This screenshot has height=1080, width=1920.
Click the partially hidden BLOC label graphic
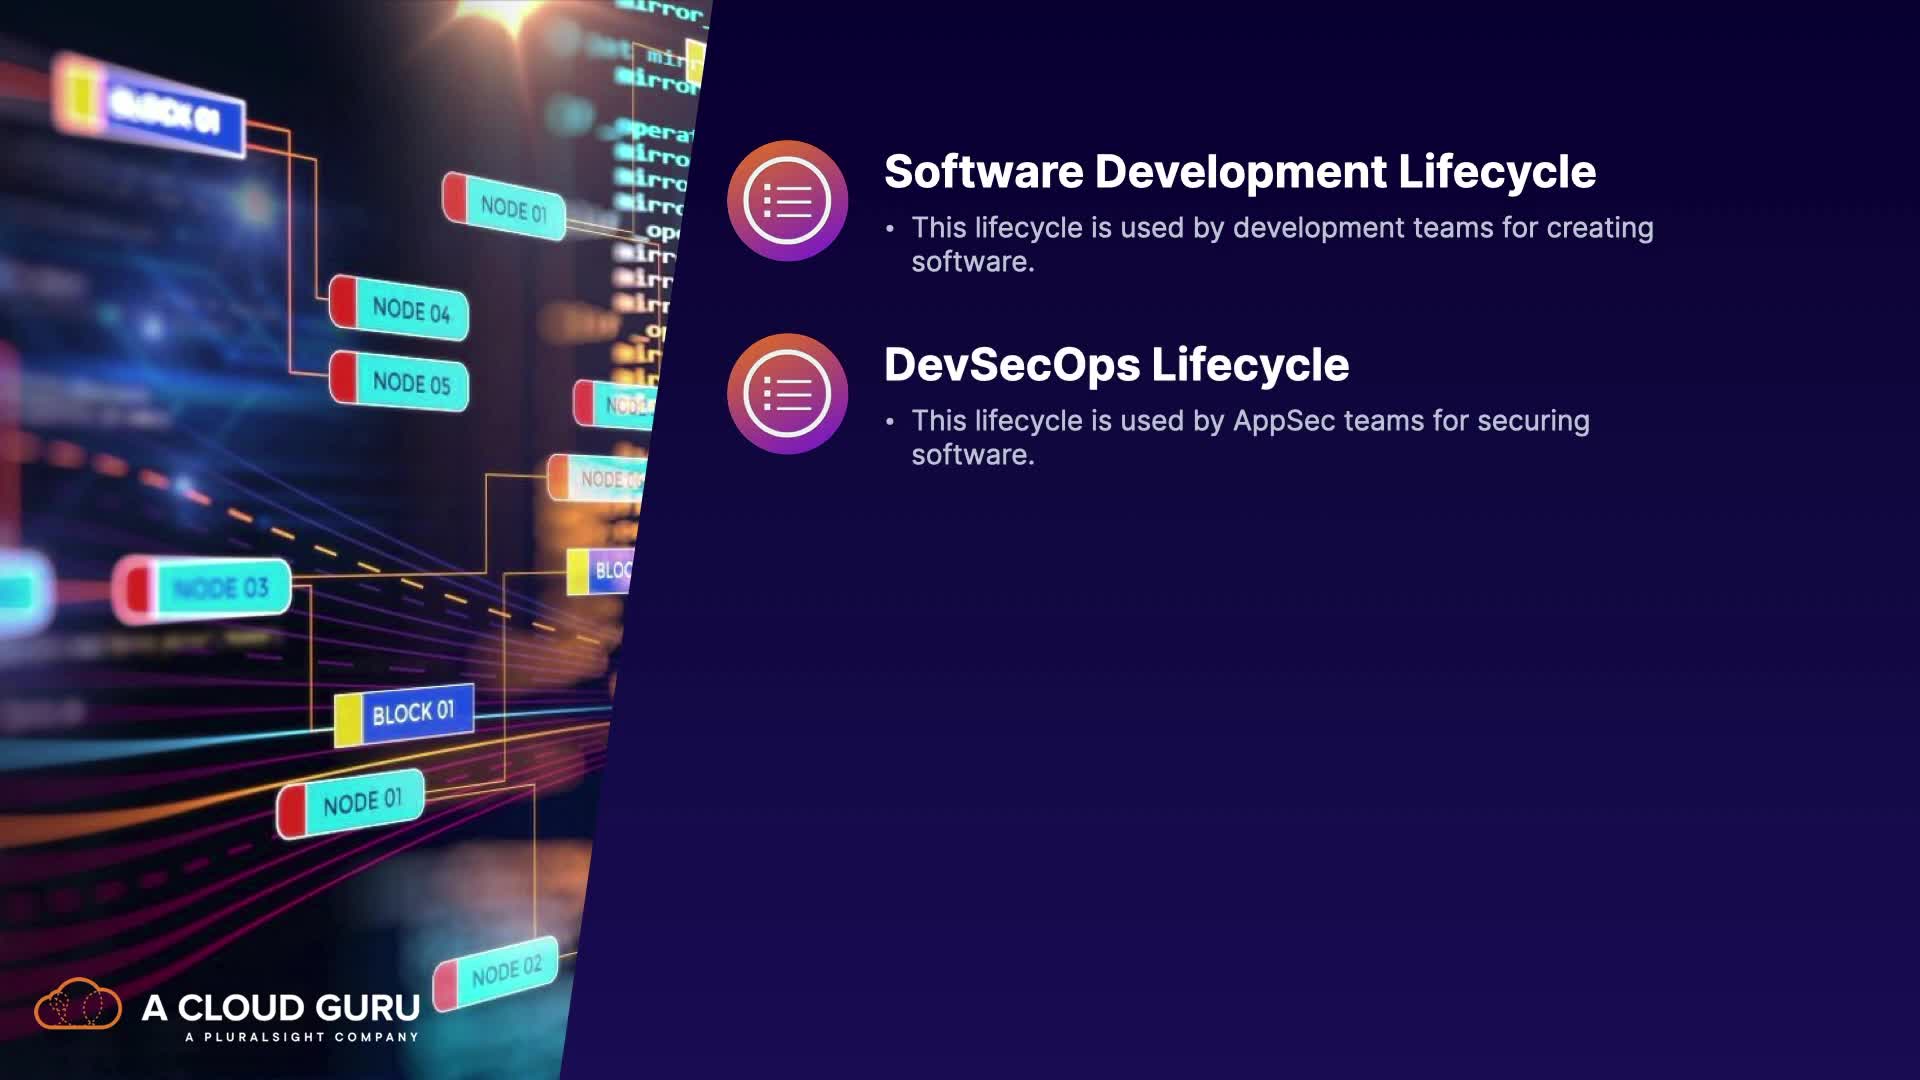(x=600, y=571)
